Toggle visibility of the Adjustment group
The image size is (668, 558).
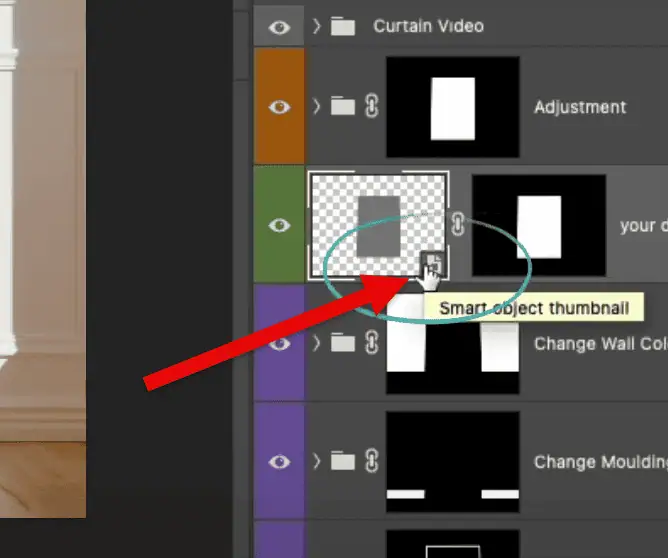pos(279,106)
